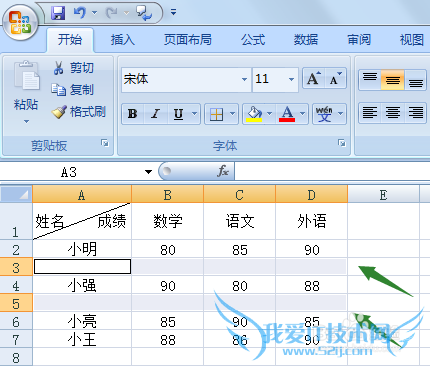This screenshot has height=366, width=430.
Task: Click the Select All corner of the sheet
Action: point(16,194)
